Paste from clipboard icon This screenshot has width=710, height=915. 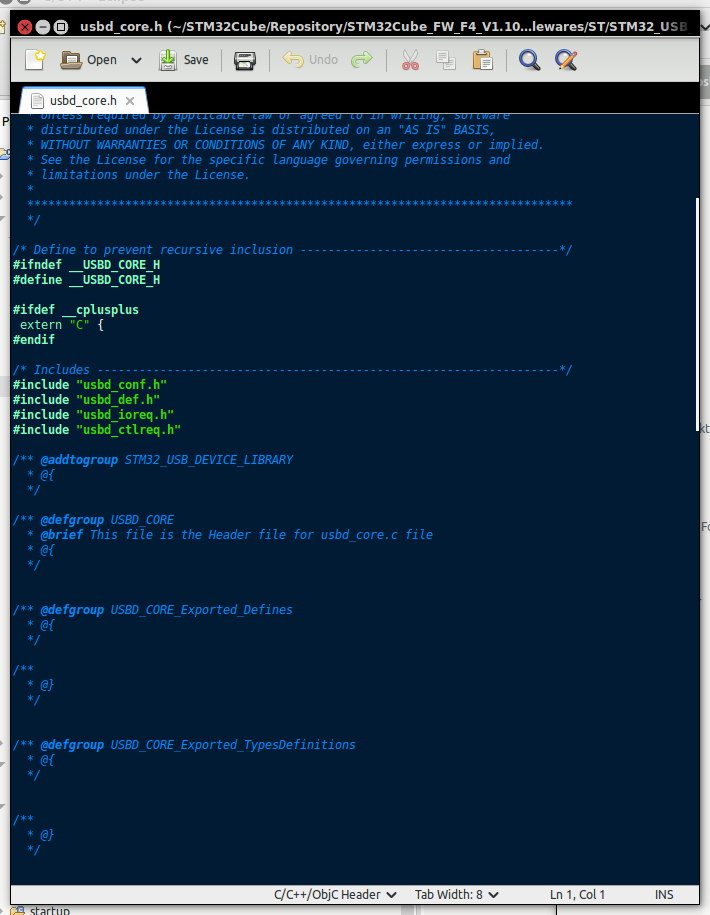[482, 60]
